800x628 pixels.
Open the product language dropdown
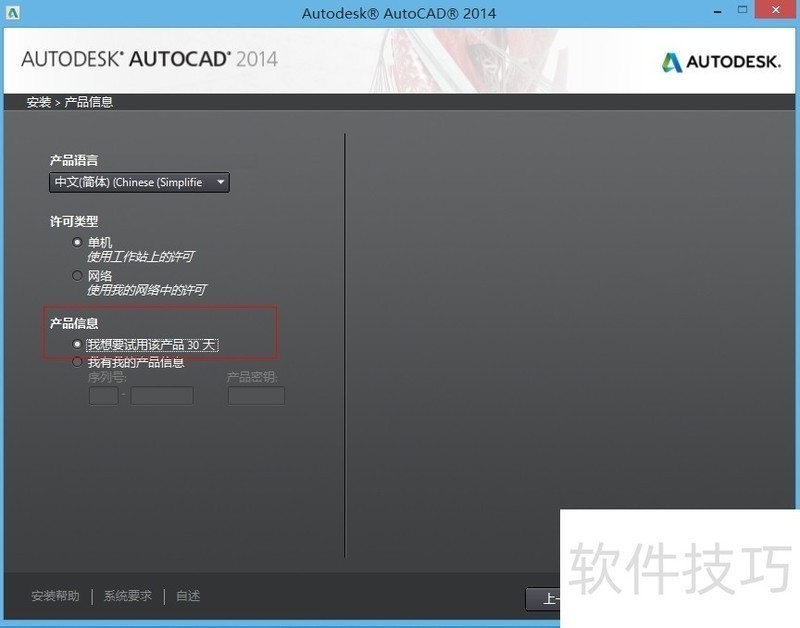pos(139,182)
